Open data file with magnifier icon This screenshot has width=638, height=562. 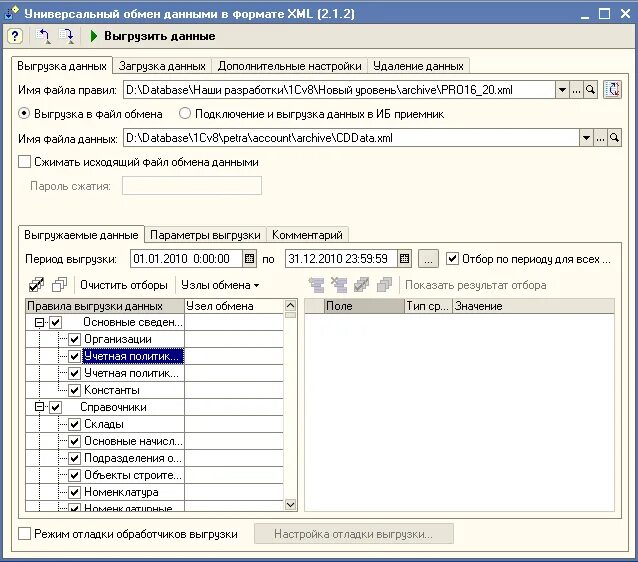click(614, 138)
